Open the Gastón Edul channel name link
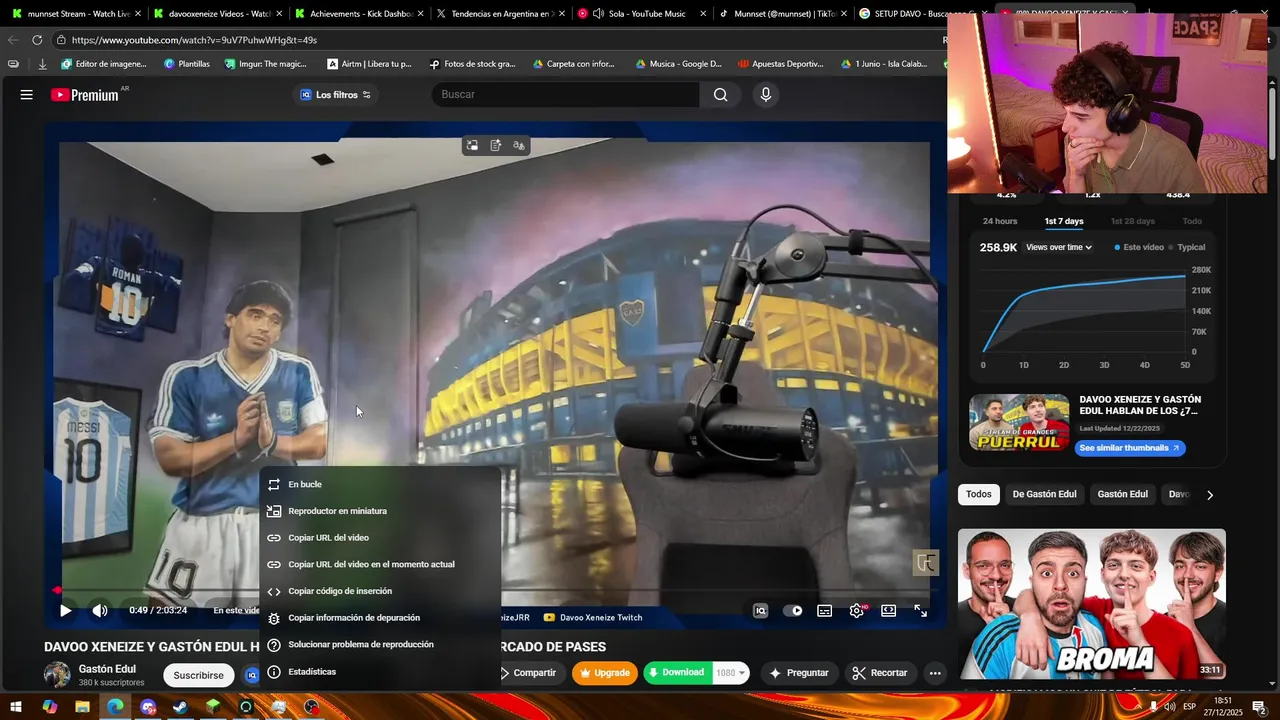Image resolution: width=1280 pixels, height=720 pixels. pyautogui.click(x=107, y=669)
